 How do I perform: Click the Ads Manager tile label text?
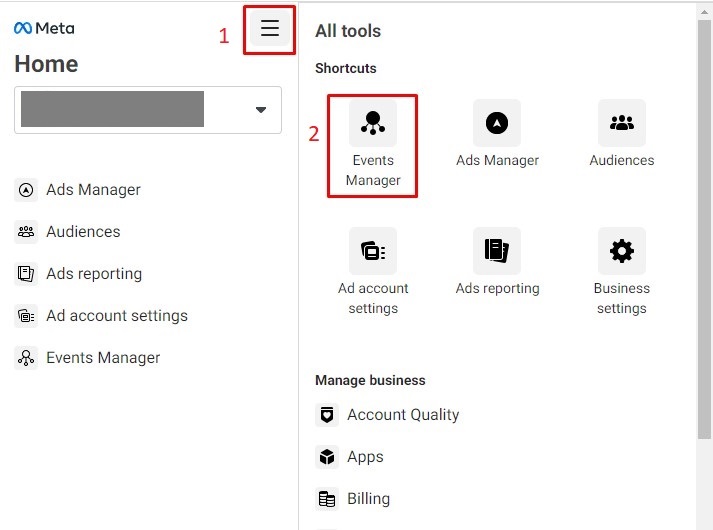pos(497,160)
